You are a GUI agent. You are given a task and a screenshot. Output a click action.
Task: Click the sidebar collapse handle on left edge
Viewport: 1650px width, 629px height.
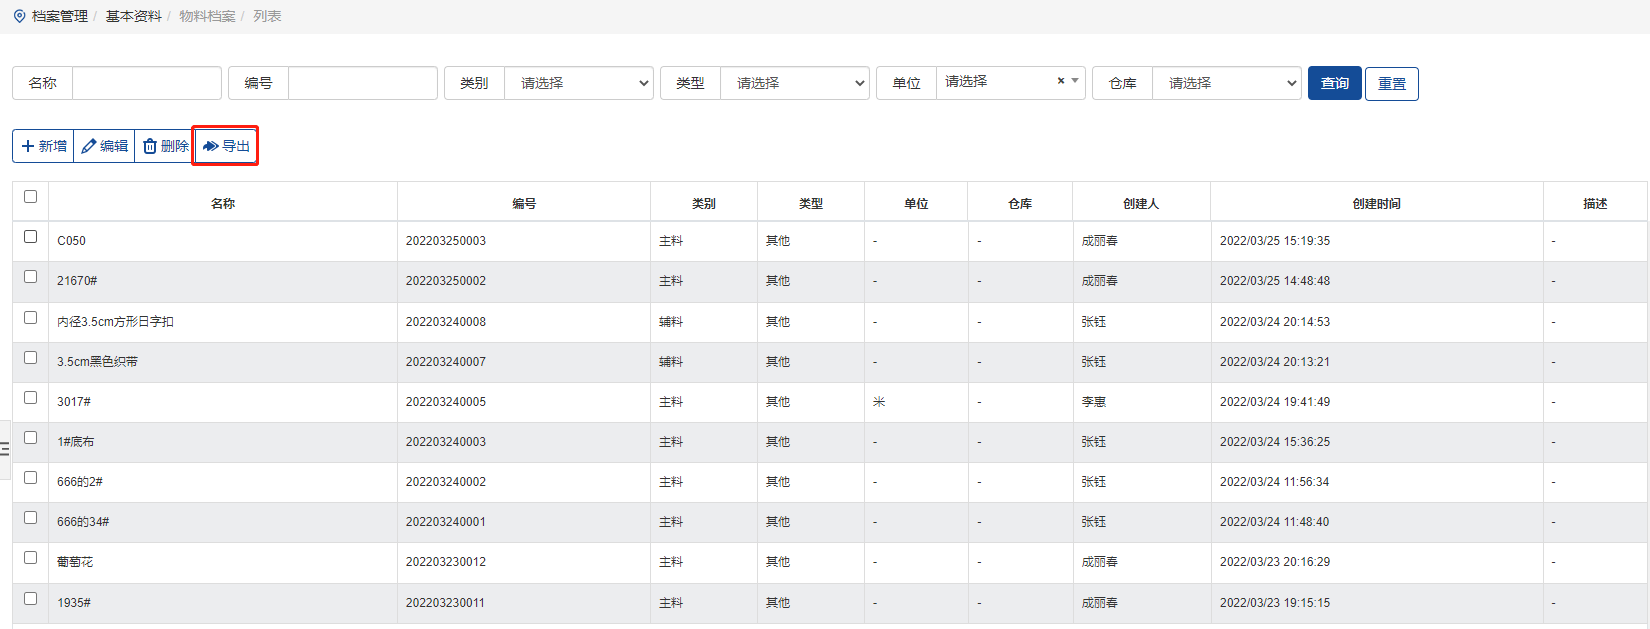(x=5, y=449)
